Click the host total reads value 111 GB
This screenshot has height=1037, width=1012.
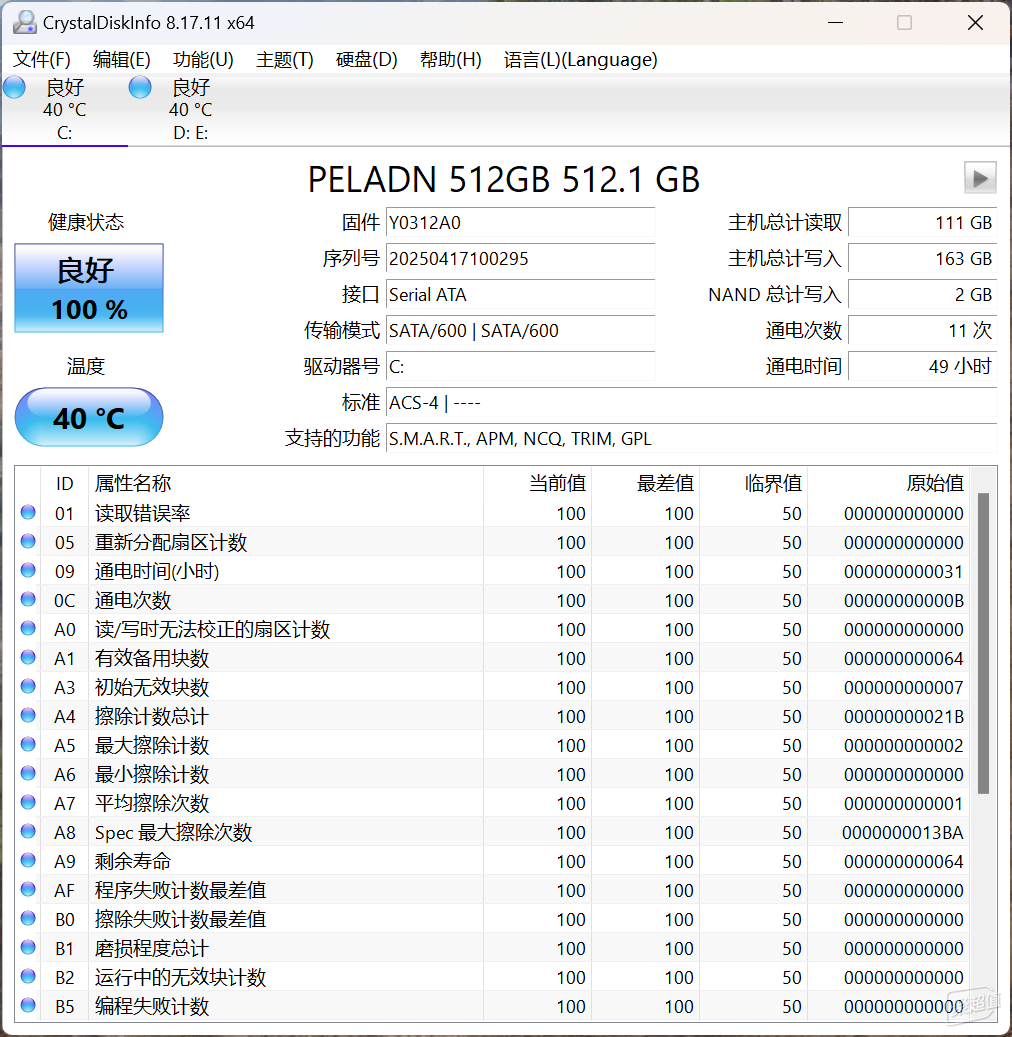[x=922, y=222]
